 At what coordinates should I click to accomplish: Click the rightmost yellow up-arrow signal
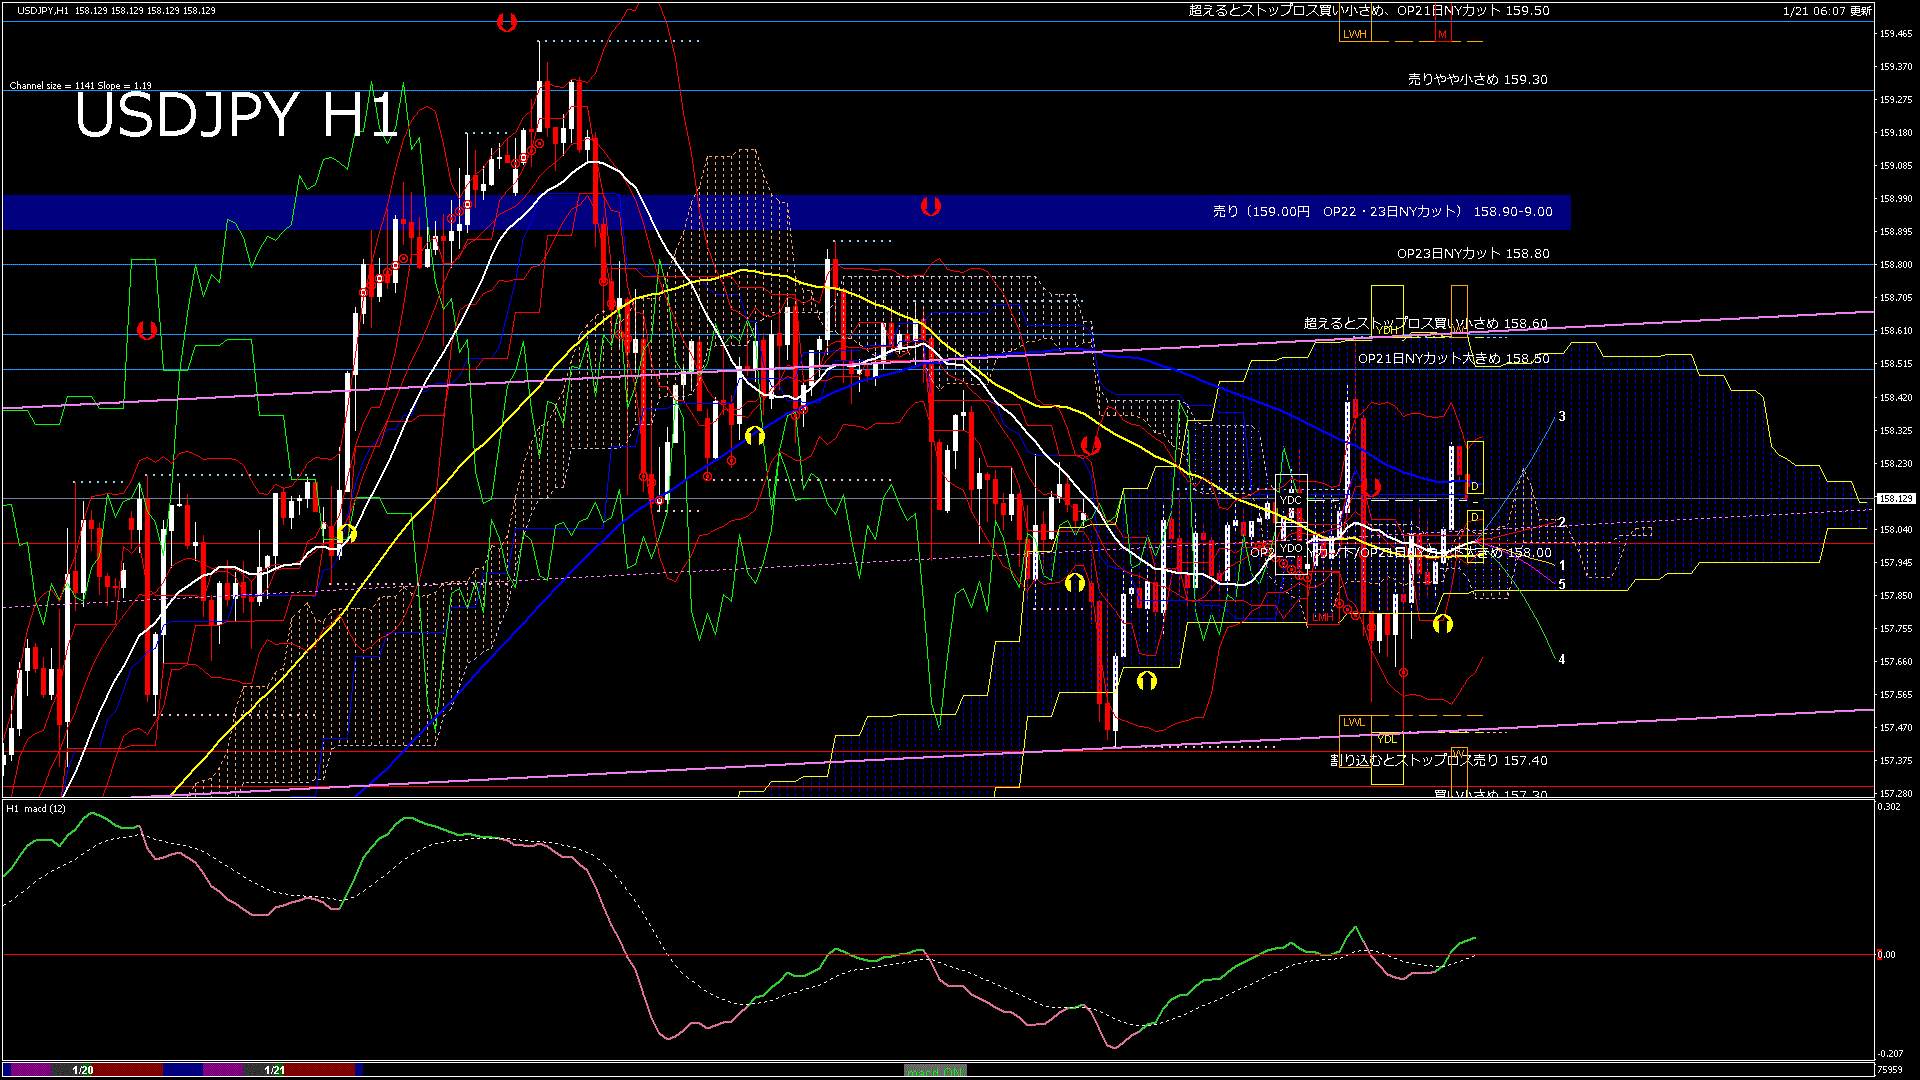tap(1442, 624)
